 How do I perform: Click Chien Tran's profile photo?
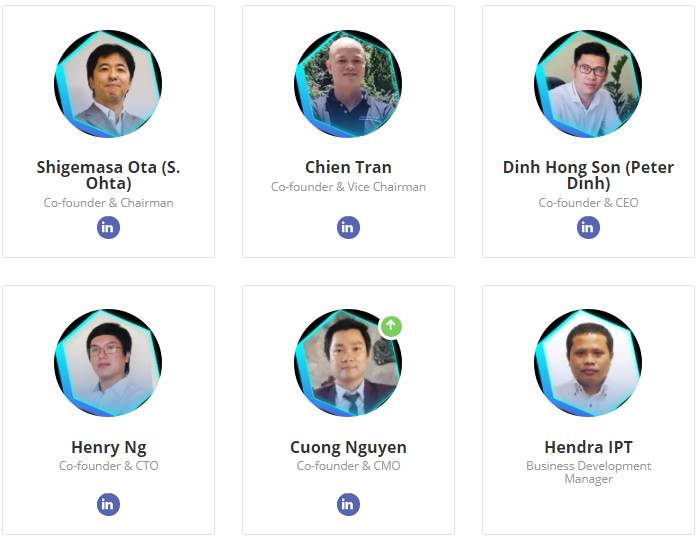348,84
